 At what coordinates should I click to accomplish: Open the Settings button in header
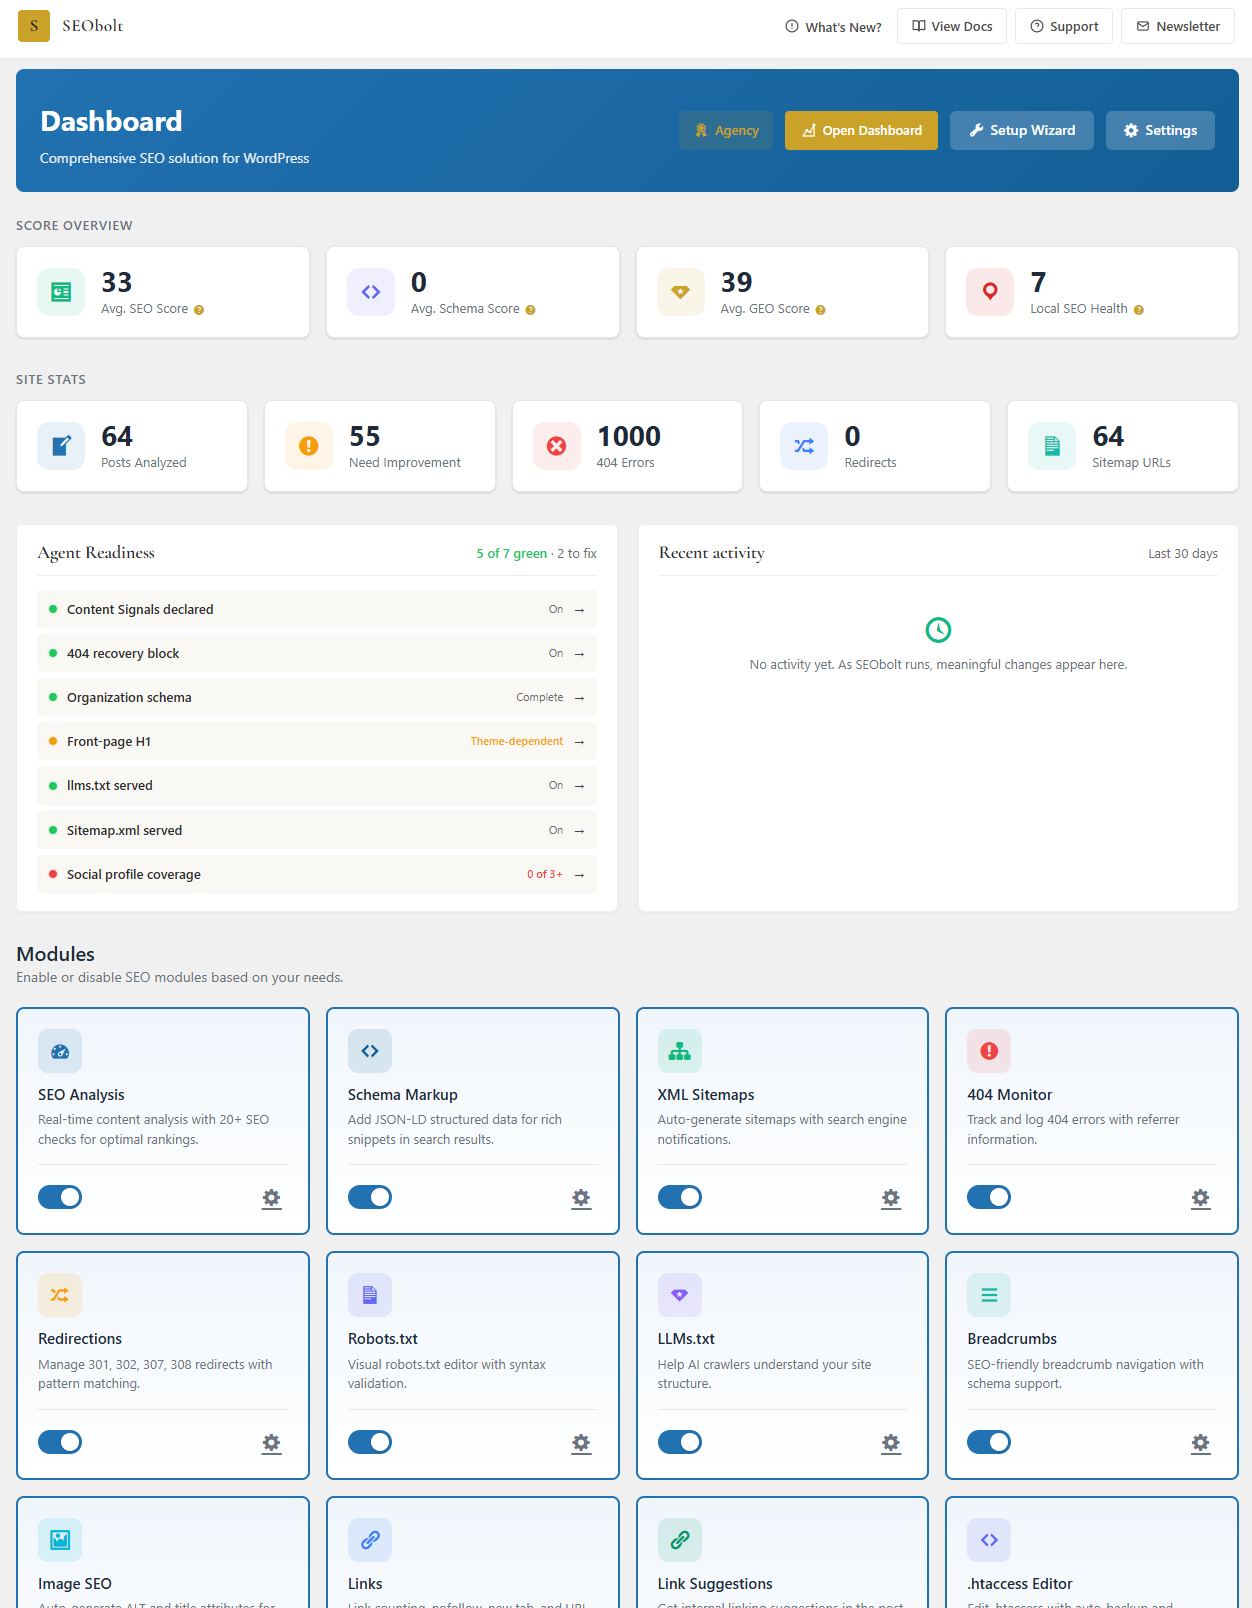[x=1160, y=130]
